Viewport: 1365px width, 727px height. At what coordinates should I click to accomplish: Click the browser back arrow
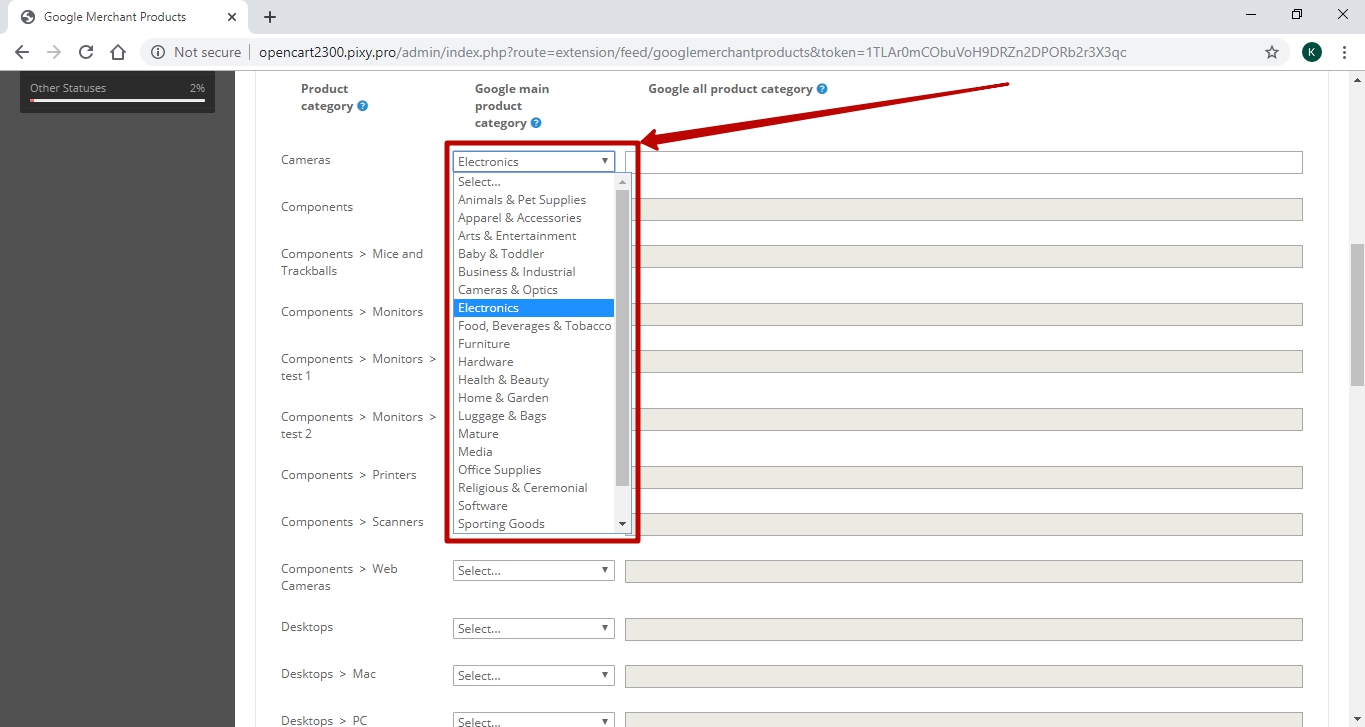pos(22,52)
